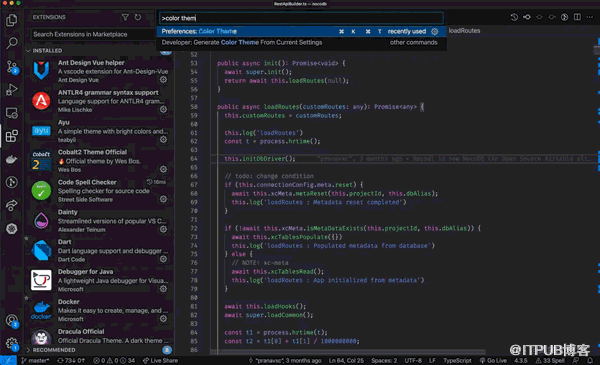Open manage gear for ANTLR4 grammar extension
Screen dimensions: 600x365
163,109
